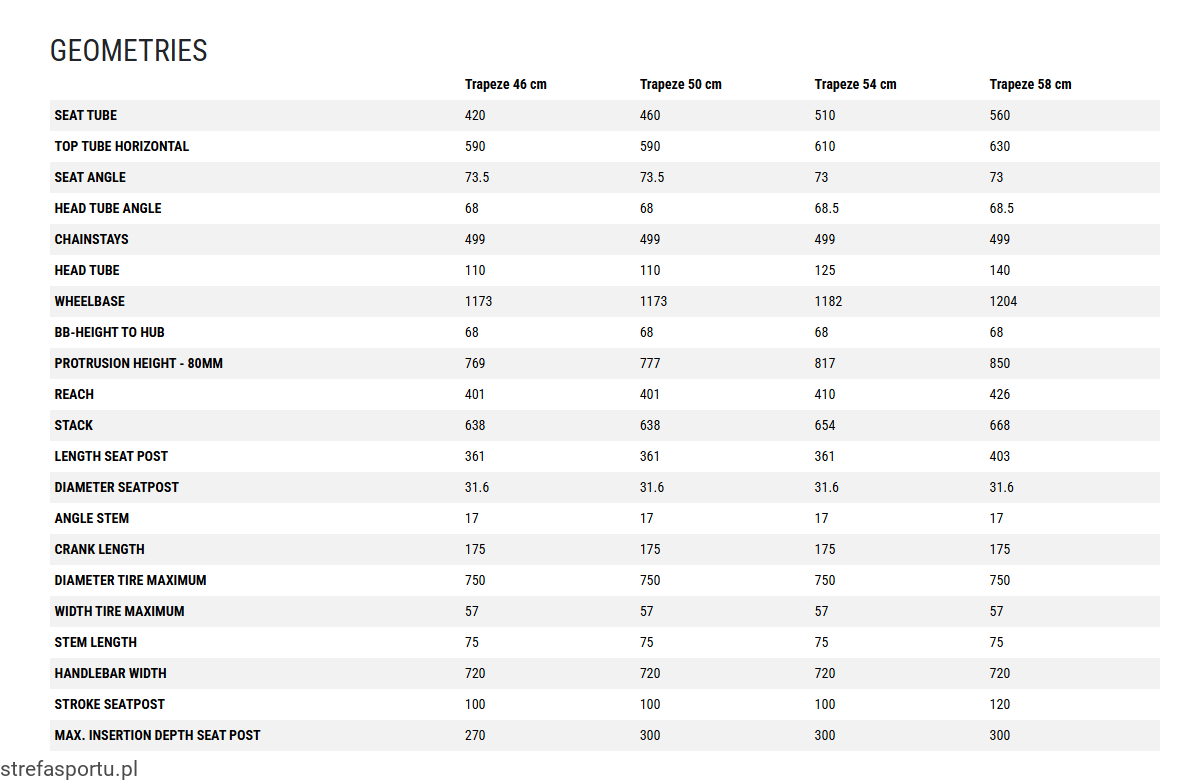Select the TOP TUBE HORIZONTAL row label
Screen dimensions: 1199x780
coord(122,146)
